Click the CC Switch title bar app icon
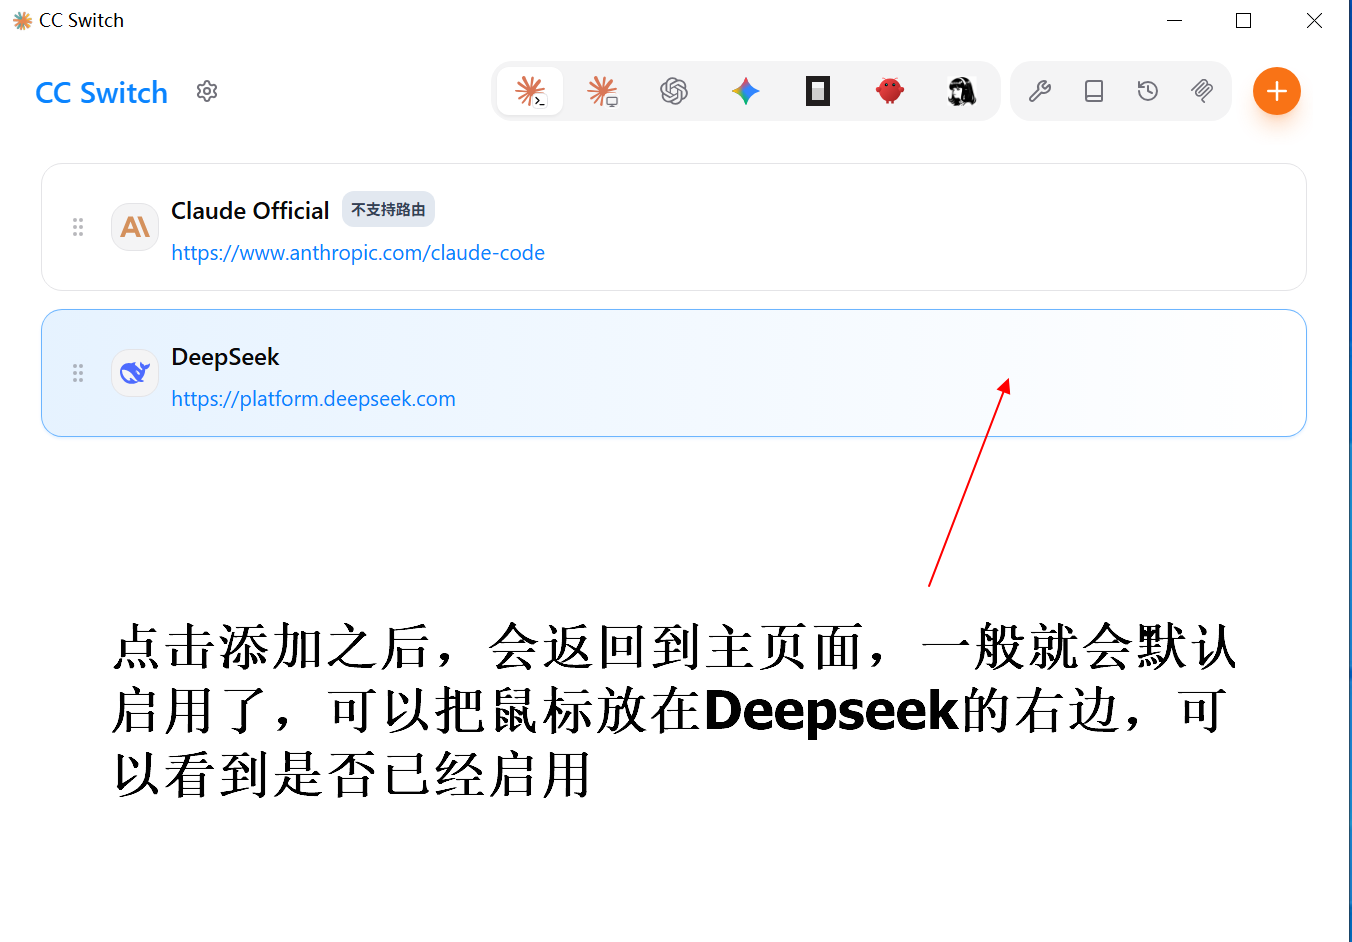1352x942 pixels. coord(22,20)
